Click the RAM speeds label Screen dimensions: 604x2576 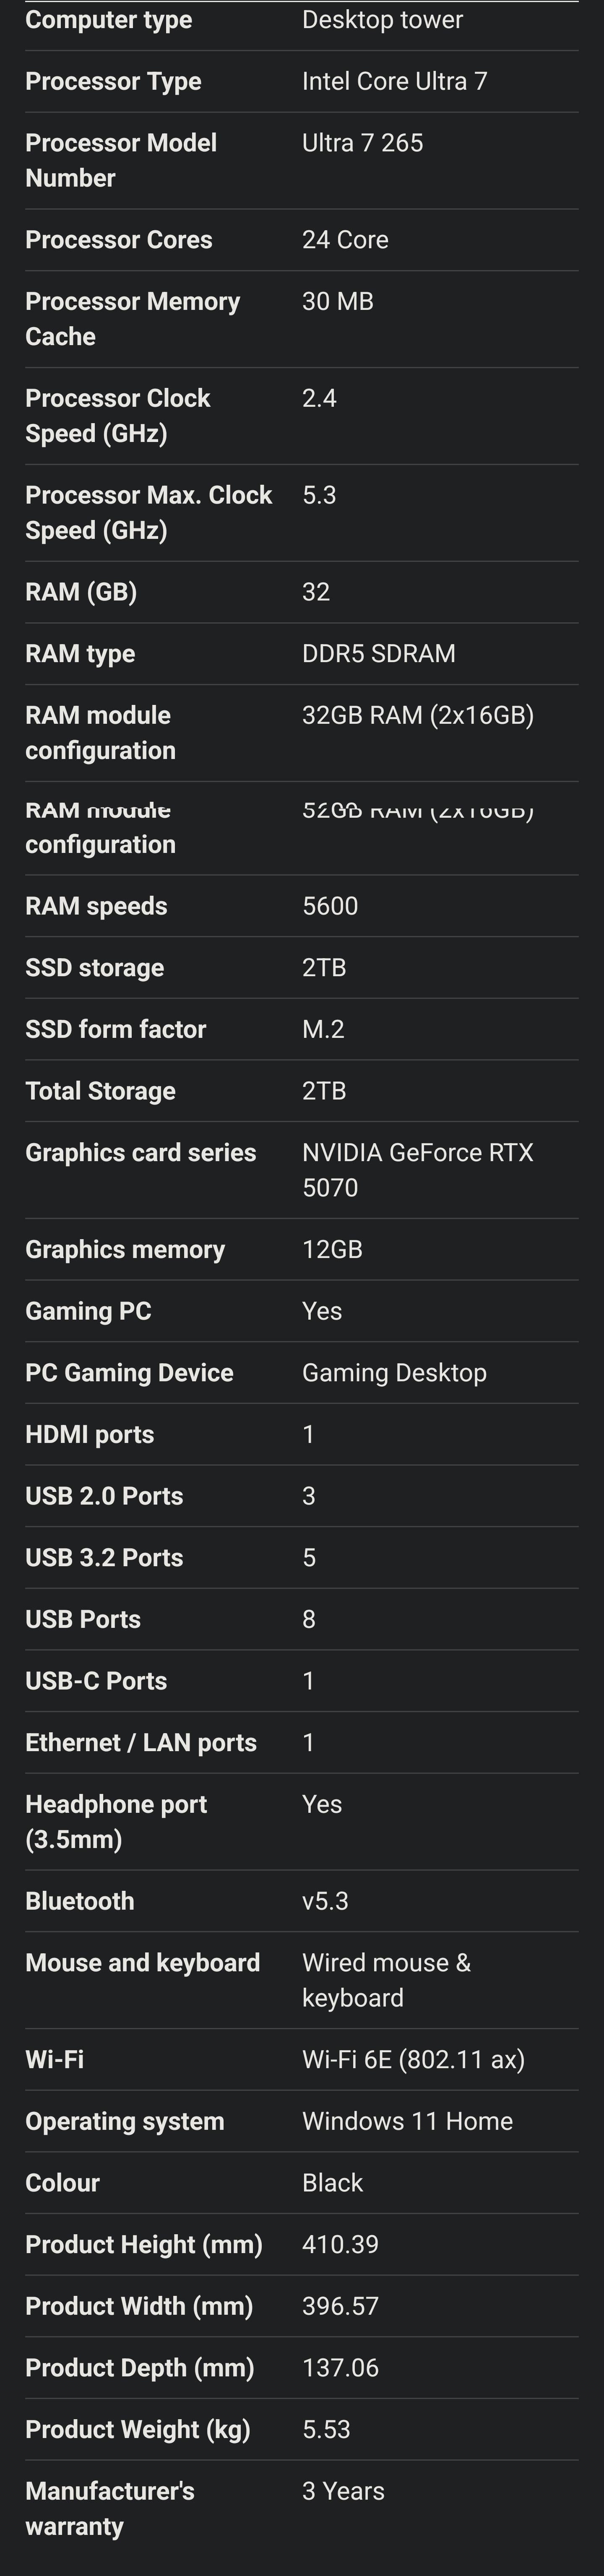click(x=96, y=906)
